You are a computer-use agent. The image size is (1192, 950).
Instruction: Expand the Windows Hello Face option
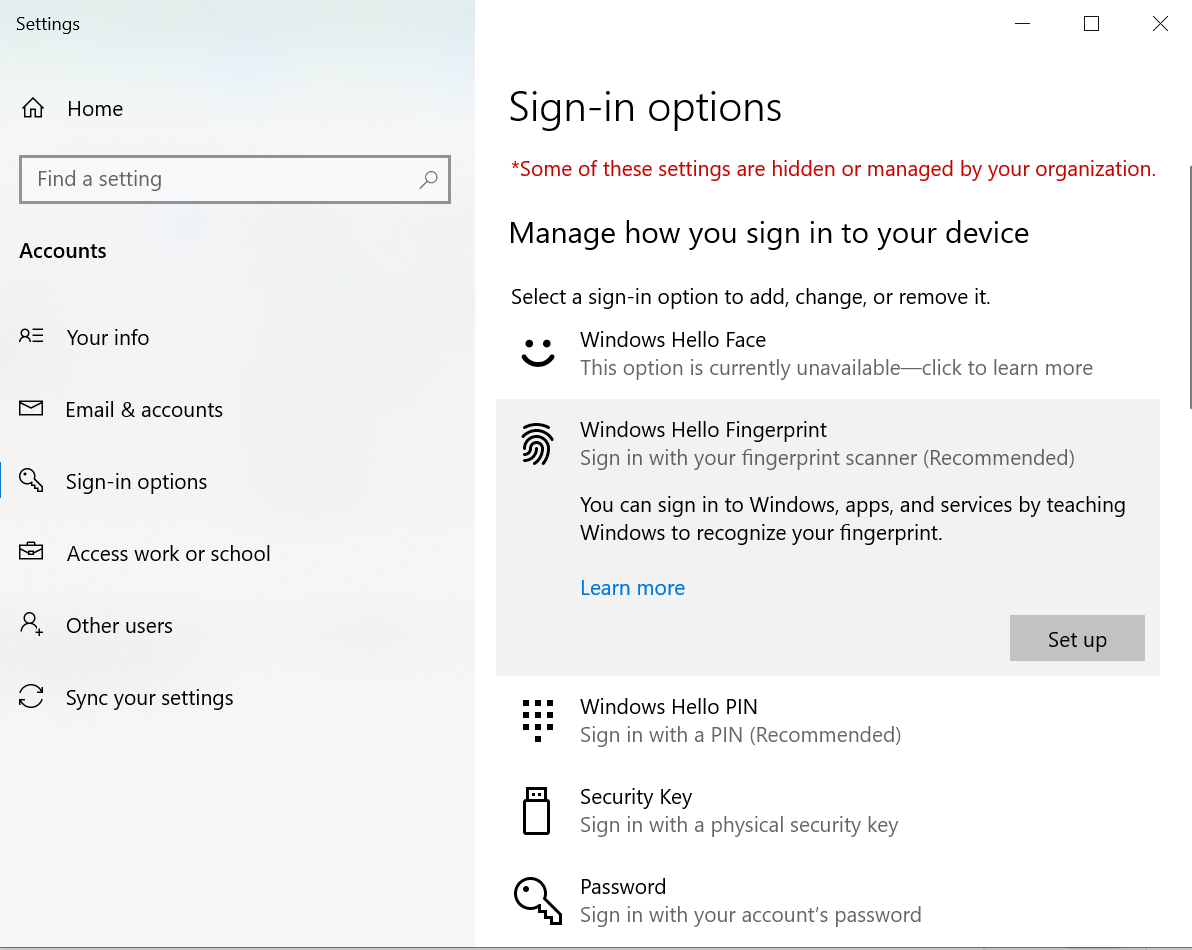[x=828, y=353]
